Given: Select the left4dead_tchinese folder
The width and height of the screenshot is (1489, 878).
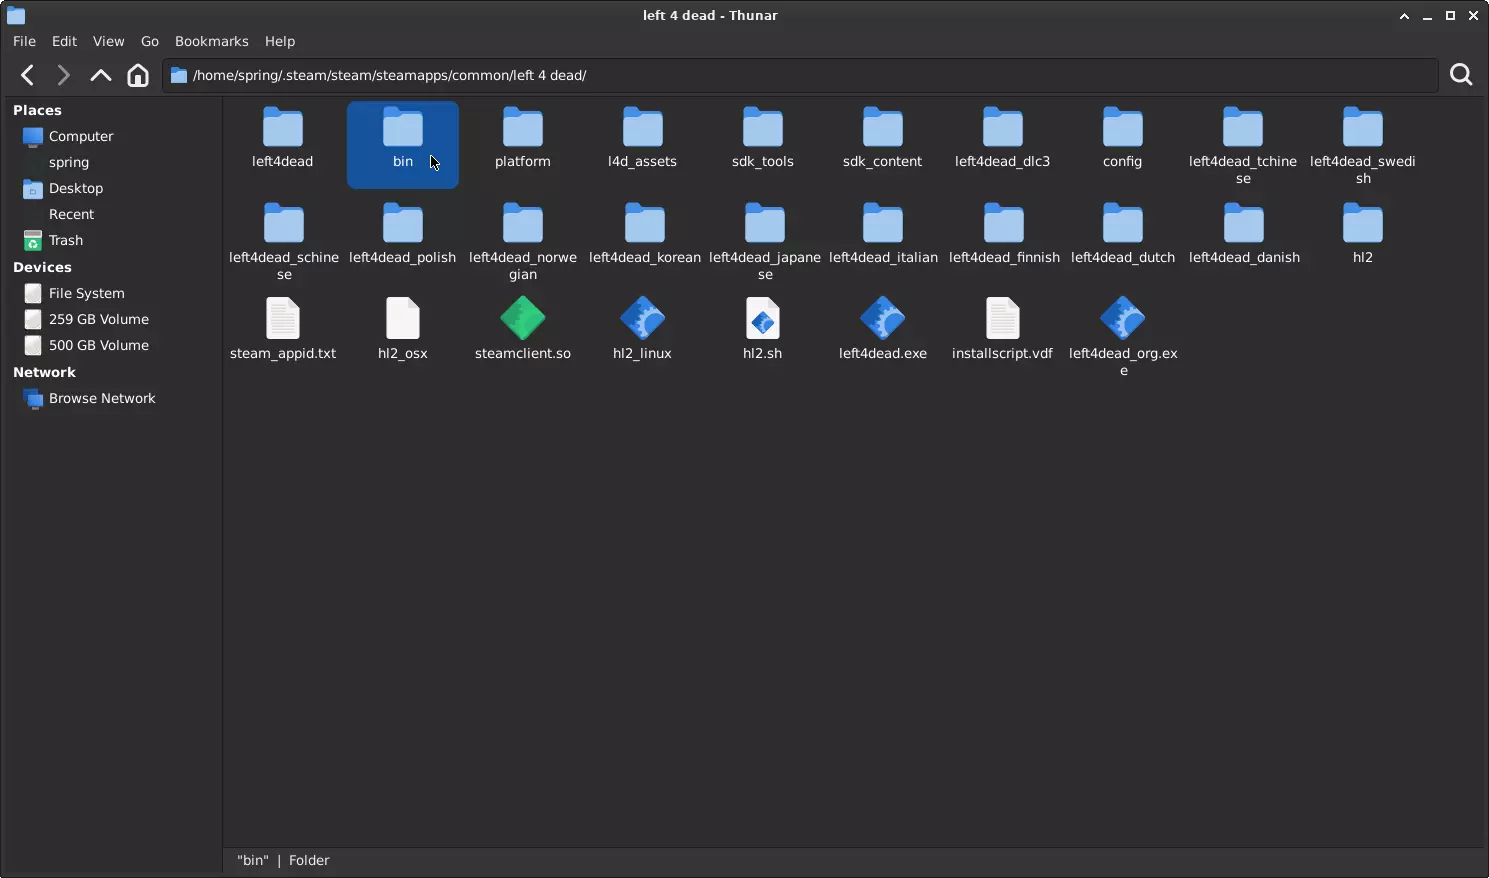Looking at the screenshot, I should tap(1243, 146).
